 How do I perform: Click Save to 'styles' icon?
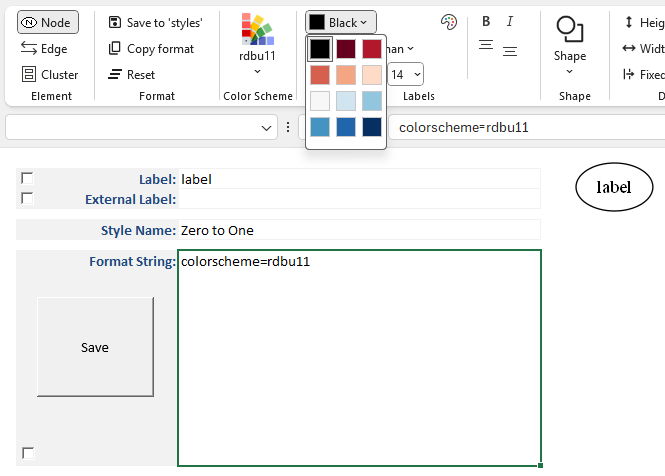pos(115,22)
